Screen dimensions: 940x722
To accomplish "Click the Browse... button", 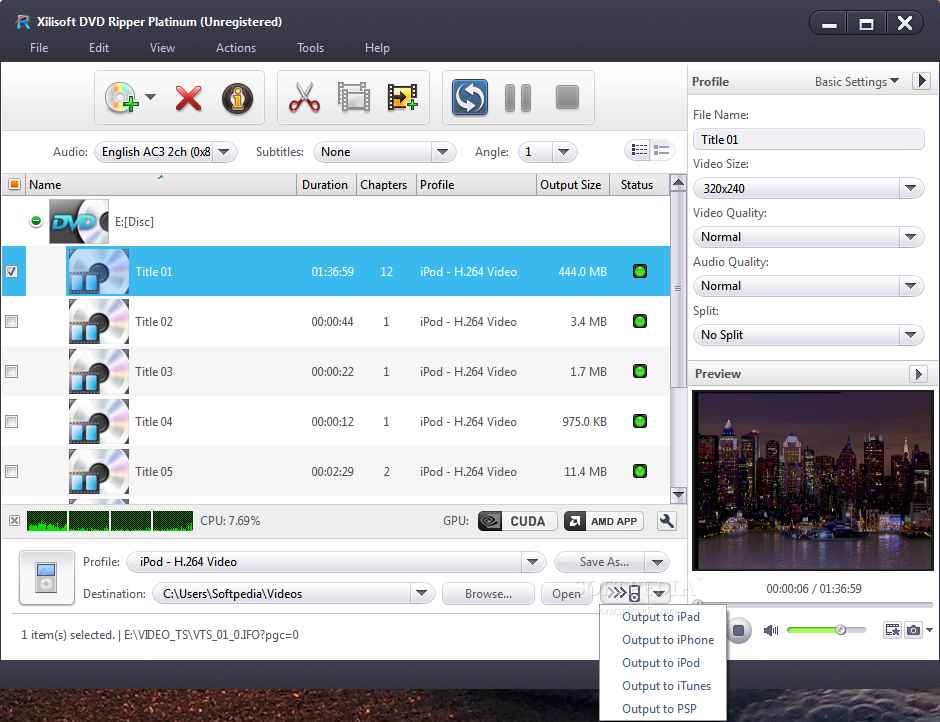I will pos(488,594).
